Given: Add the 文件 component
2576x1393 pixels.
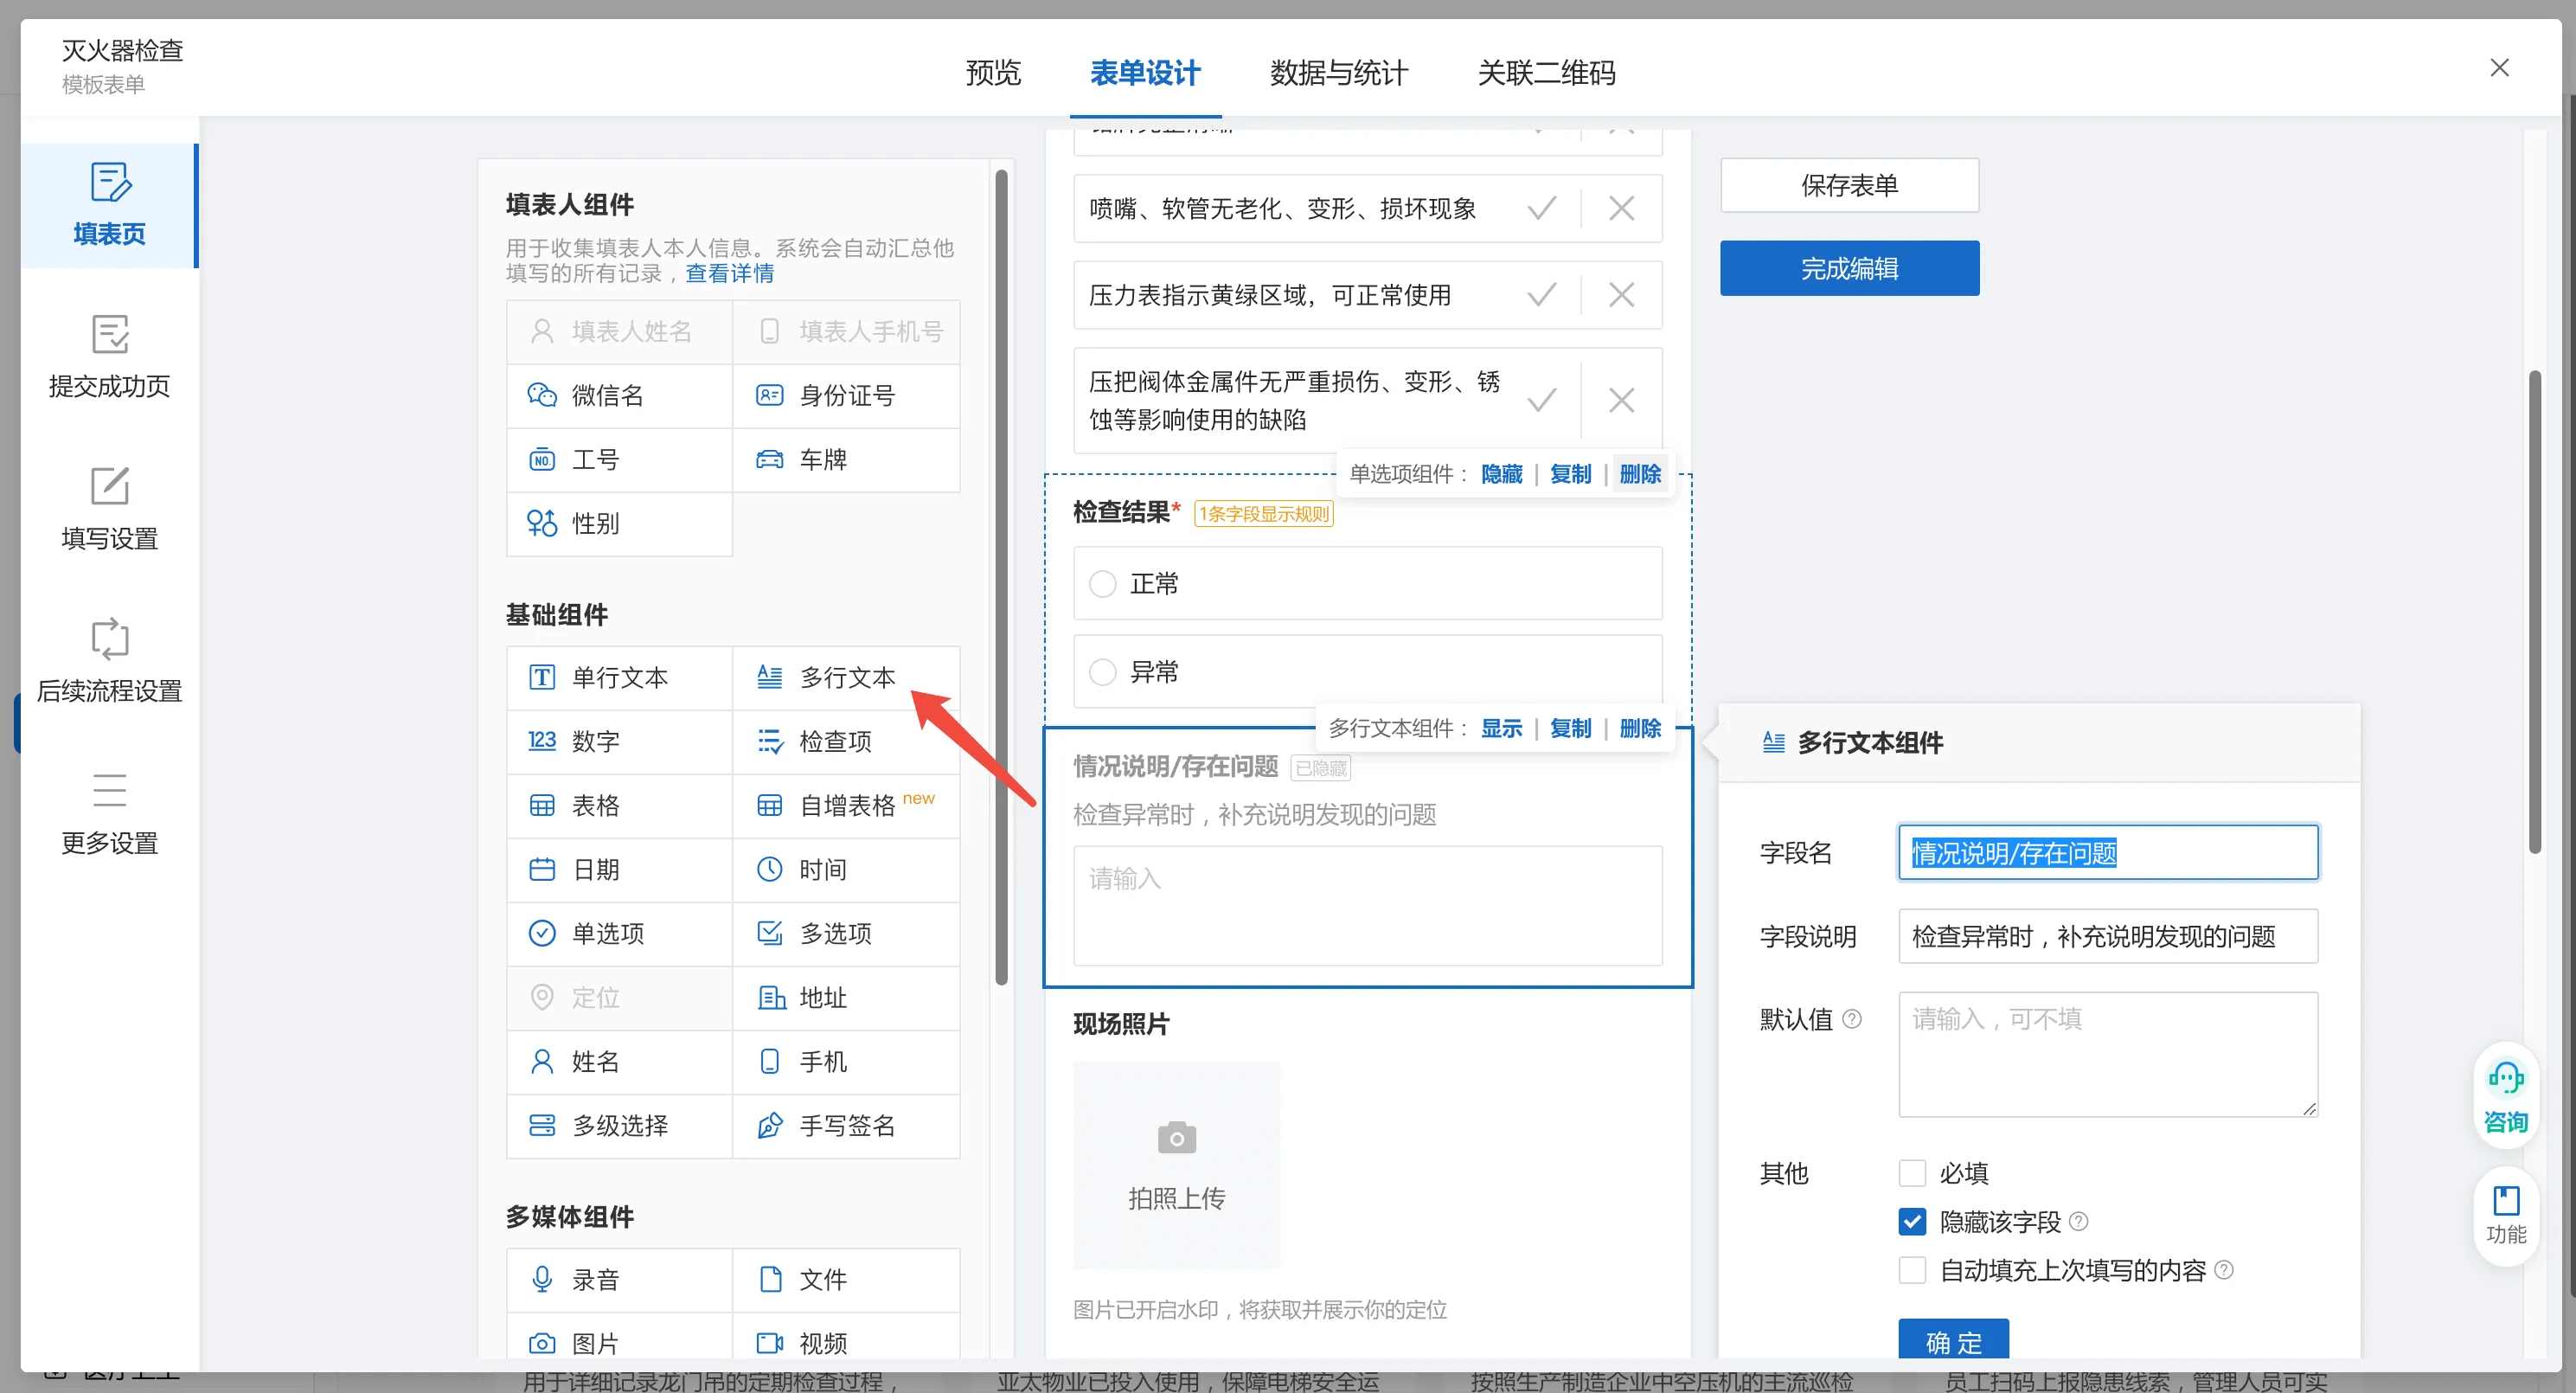Looking at the screenshot, I should pyautogui.click(x=846, y=1279).
